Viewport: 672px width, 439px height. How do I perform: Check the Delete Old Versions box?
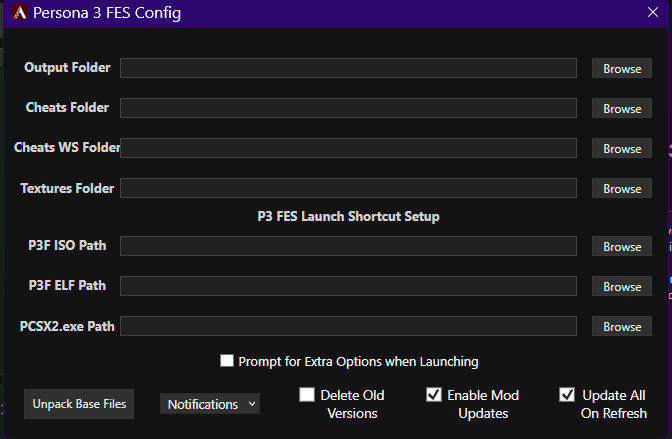[306, 394]
